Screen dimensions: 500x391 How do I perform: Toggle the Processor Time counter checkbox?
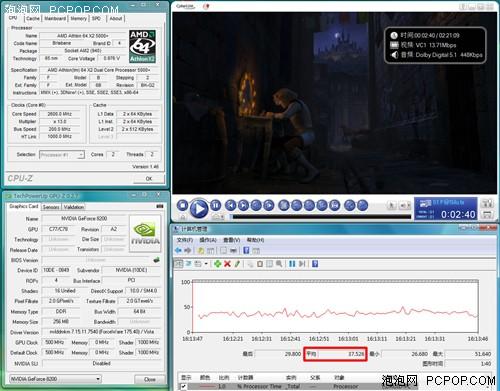(183, 386)
